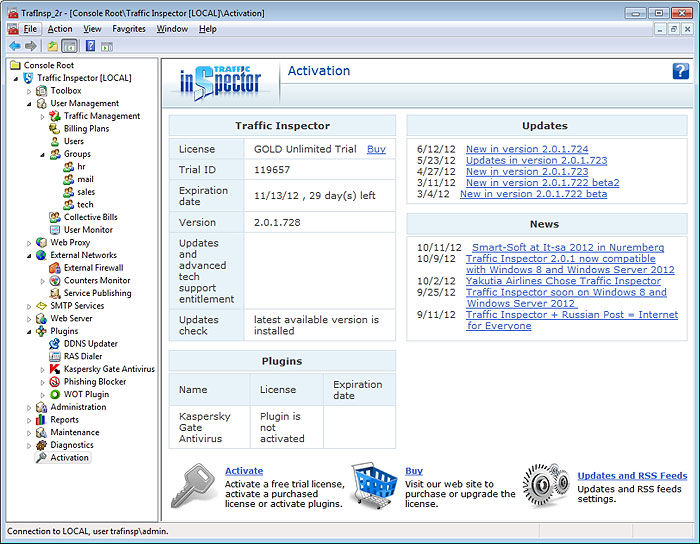Collapse the Groups tree node

pos(42,154)
